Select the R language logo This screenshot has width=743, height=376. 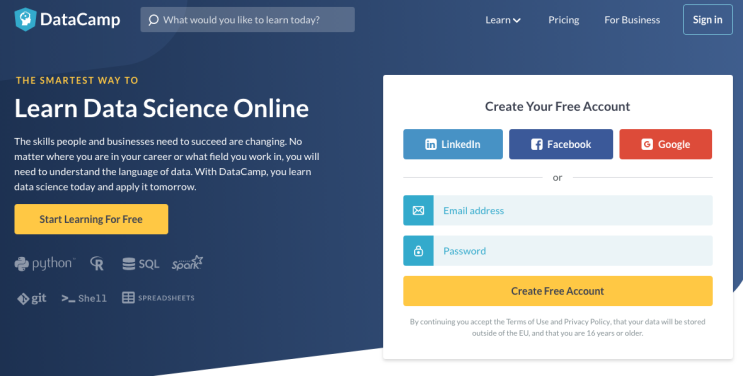coord(97,264)
